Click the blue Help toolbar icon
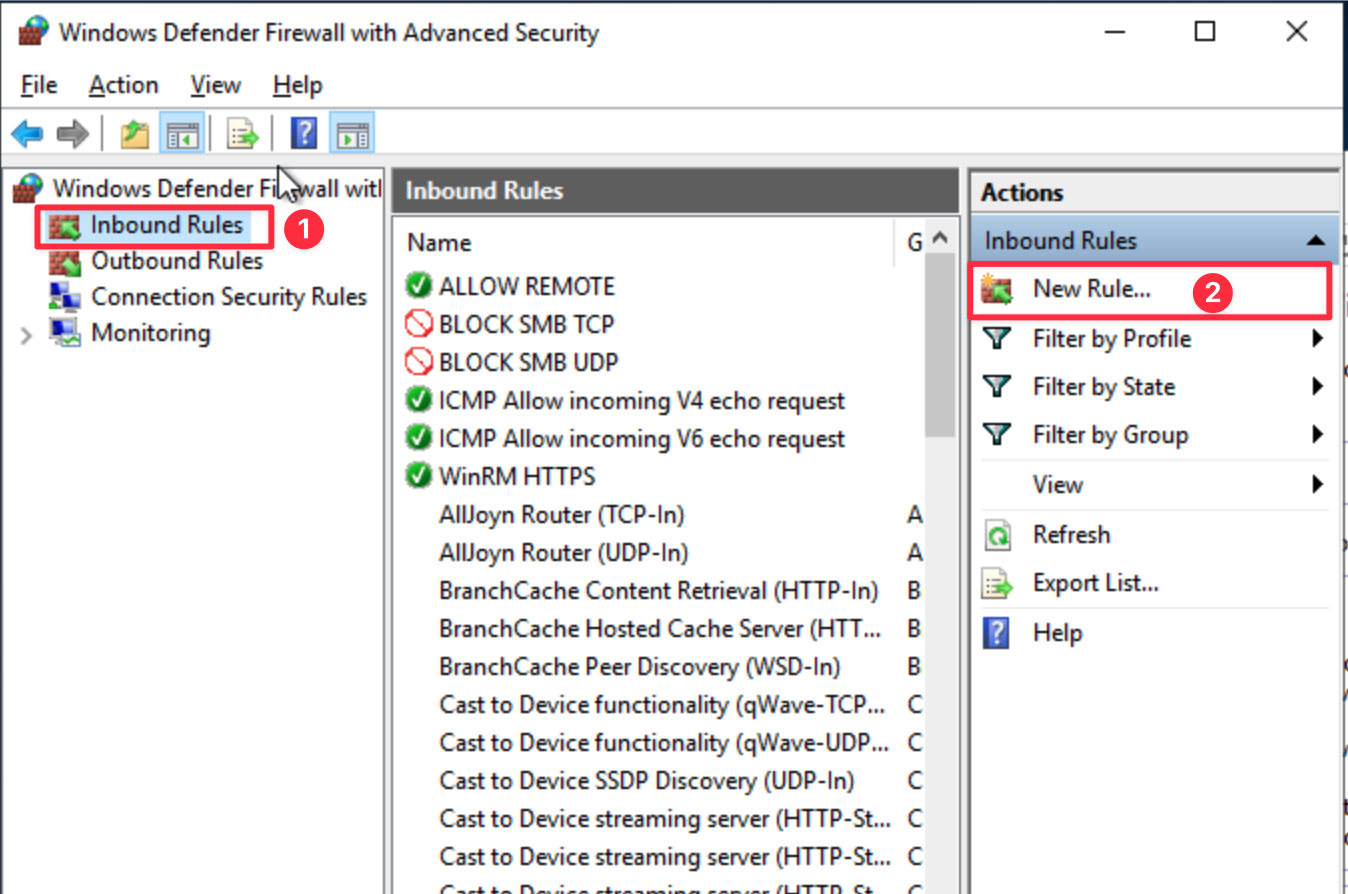 pyautogui.click(x=304, y=133)
